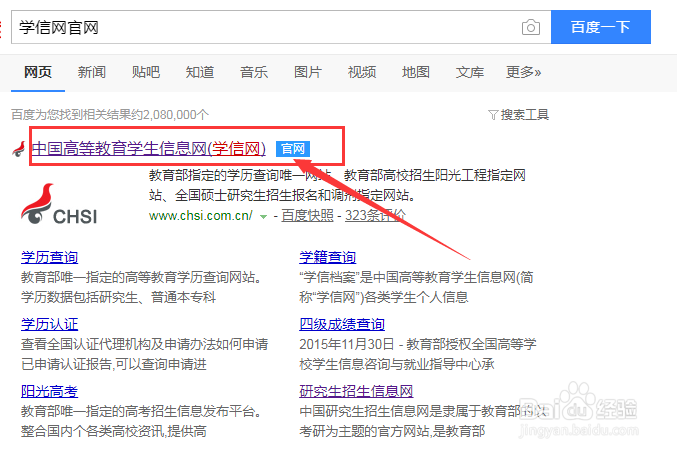Screen dimensions: 677x454
Task: Open the 视频 tab
Action: coord(362,72)
